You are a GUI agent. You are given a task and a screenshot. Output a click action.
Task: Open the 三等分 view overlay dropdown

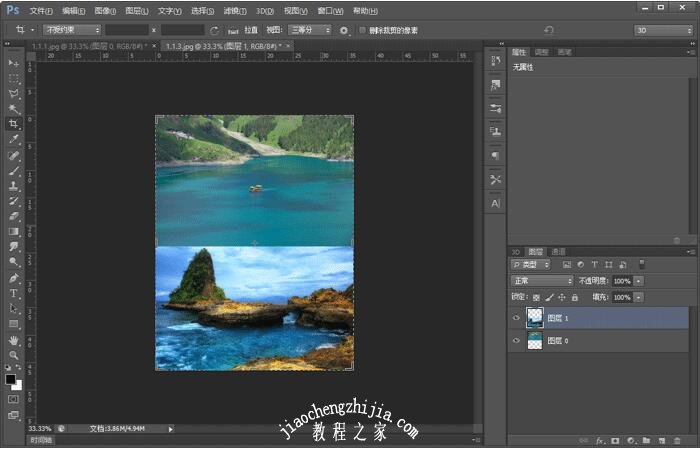pyautogui.click(x=304, y=30)
